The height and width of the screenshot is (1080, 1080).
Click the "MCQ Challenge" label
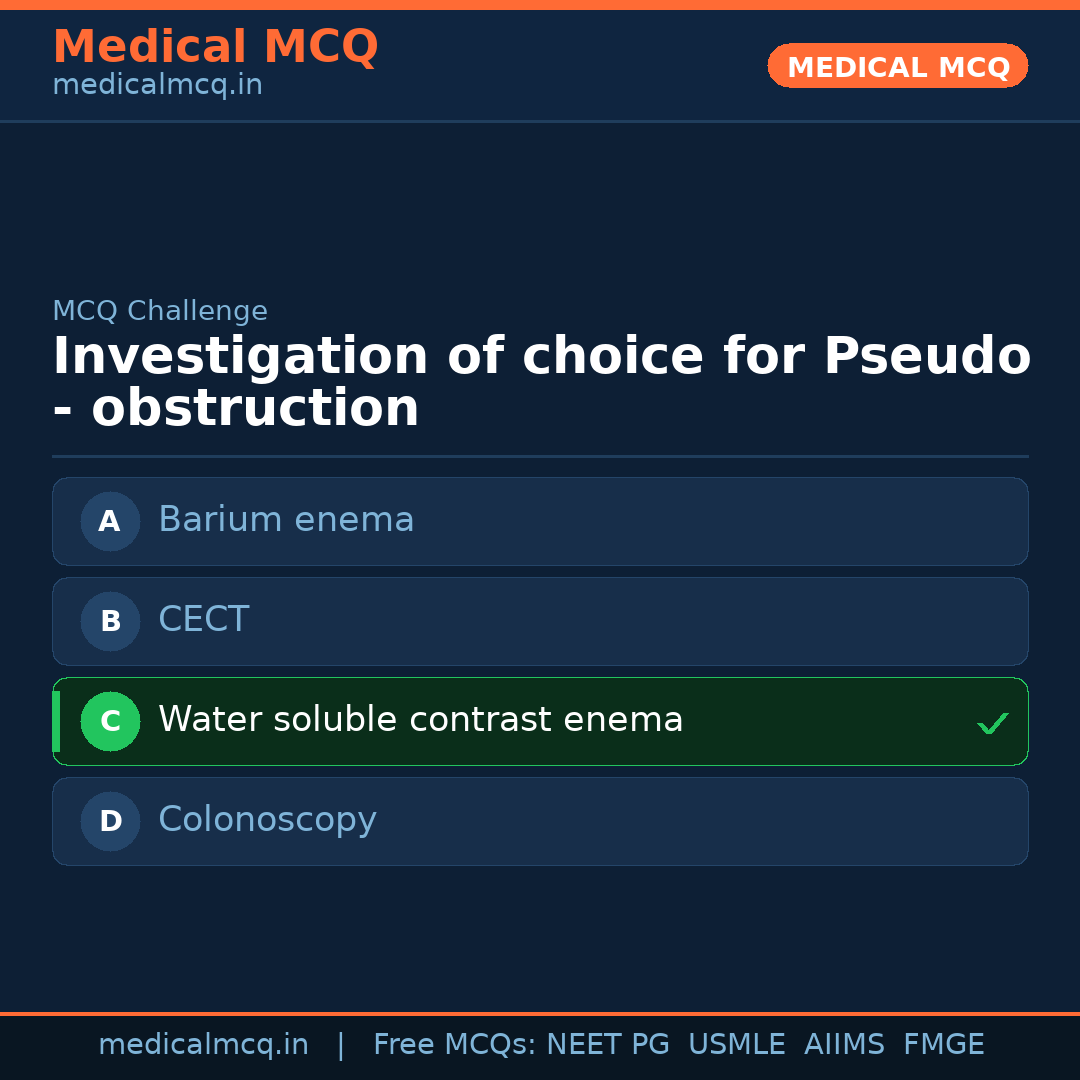pos(160,311)
